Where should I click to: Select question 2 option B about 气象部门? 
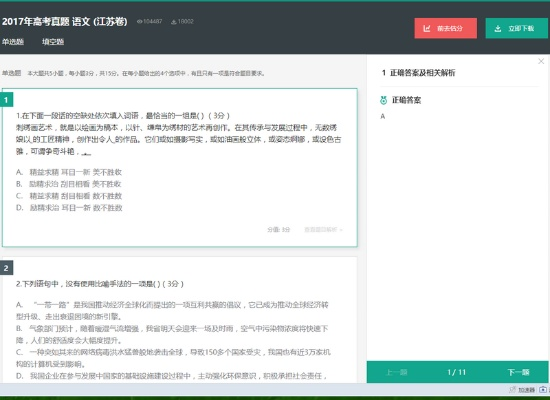[x=172, y=334]
